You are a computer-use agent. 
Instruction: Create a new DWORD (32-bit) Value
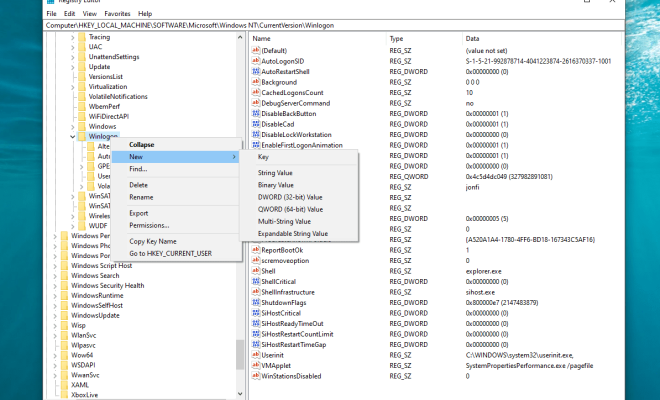(x=299, y=197)
